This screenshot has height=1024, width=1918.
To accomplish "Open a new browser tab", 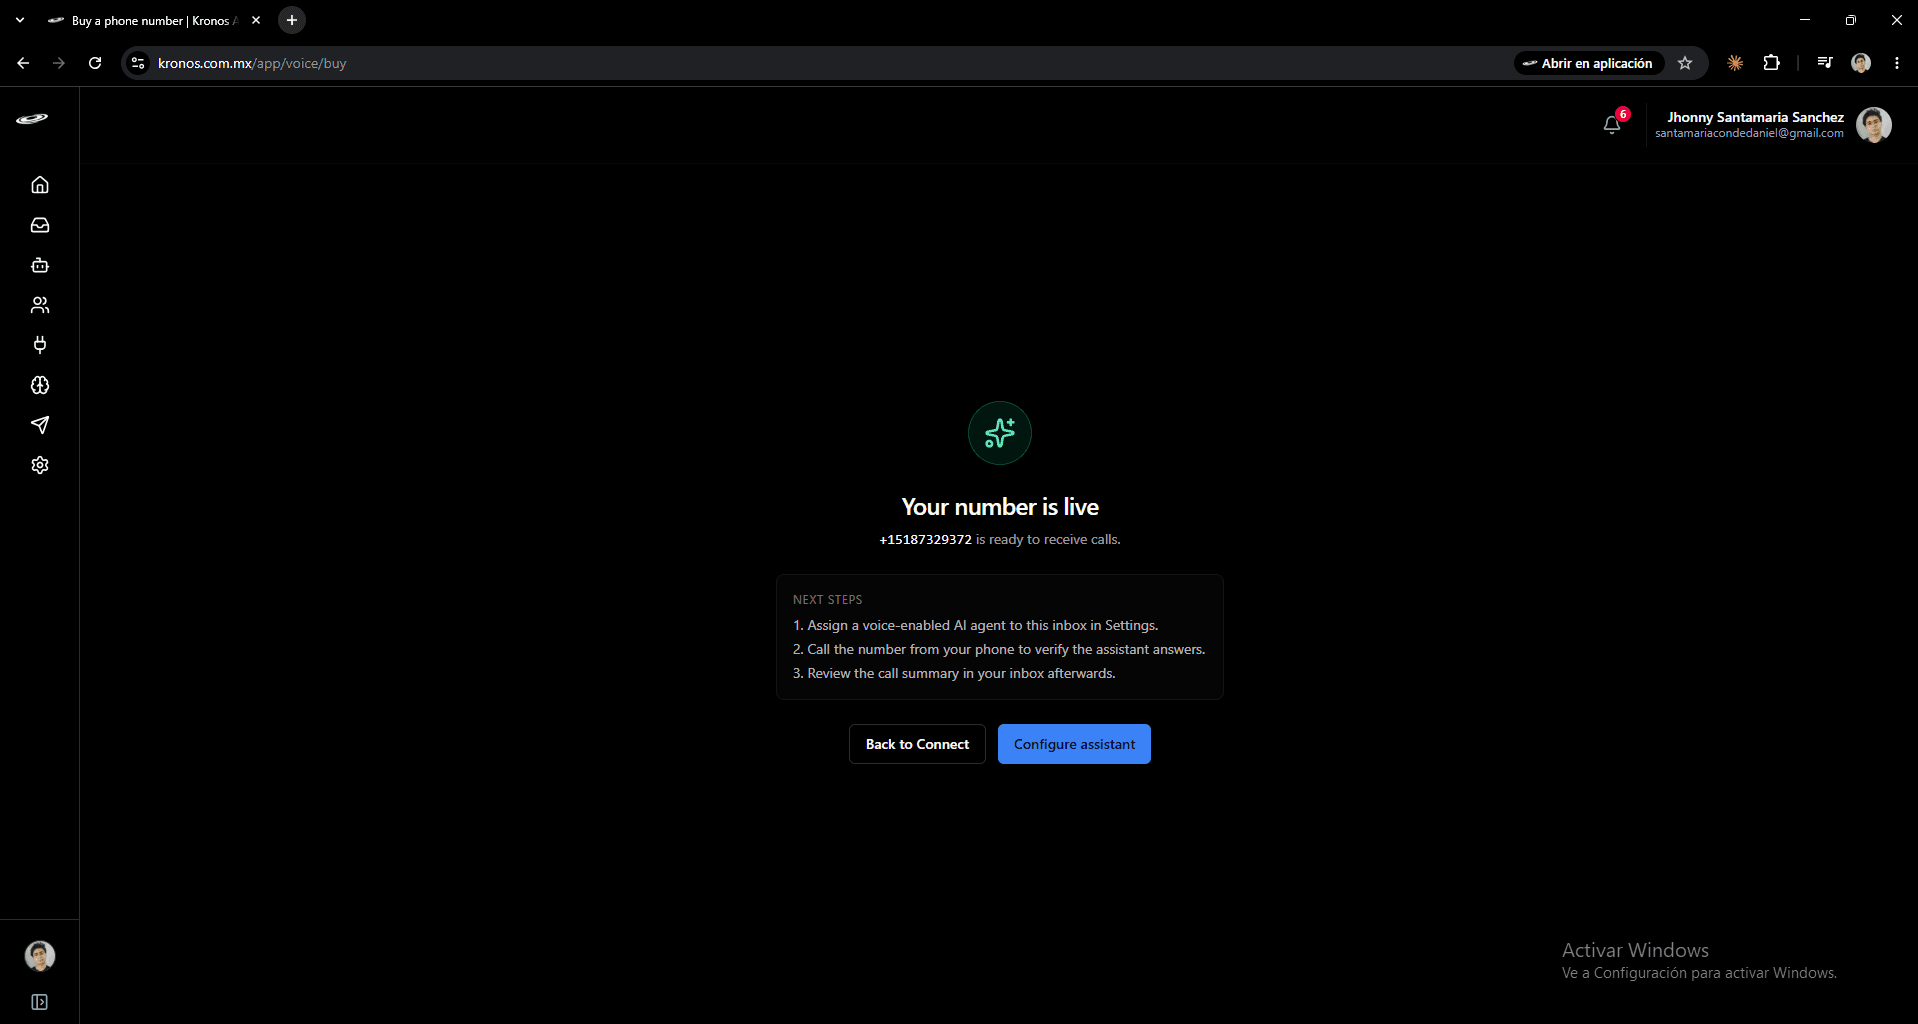I will coord(292,20).
